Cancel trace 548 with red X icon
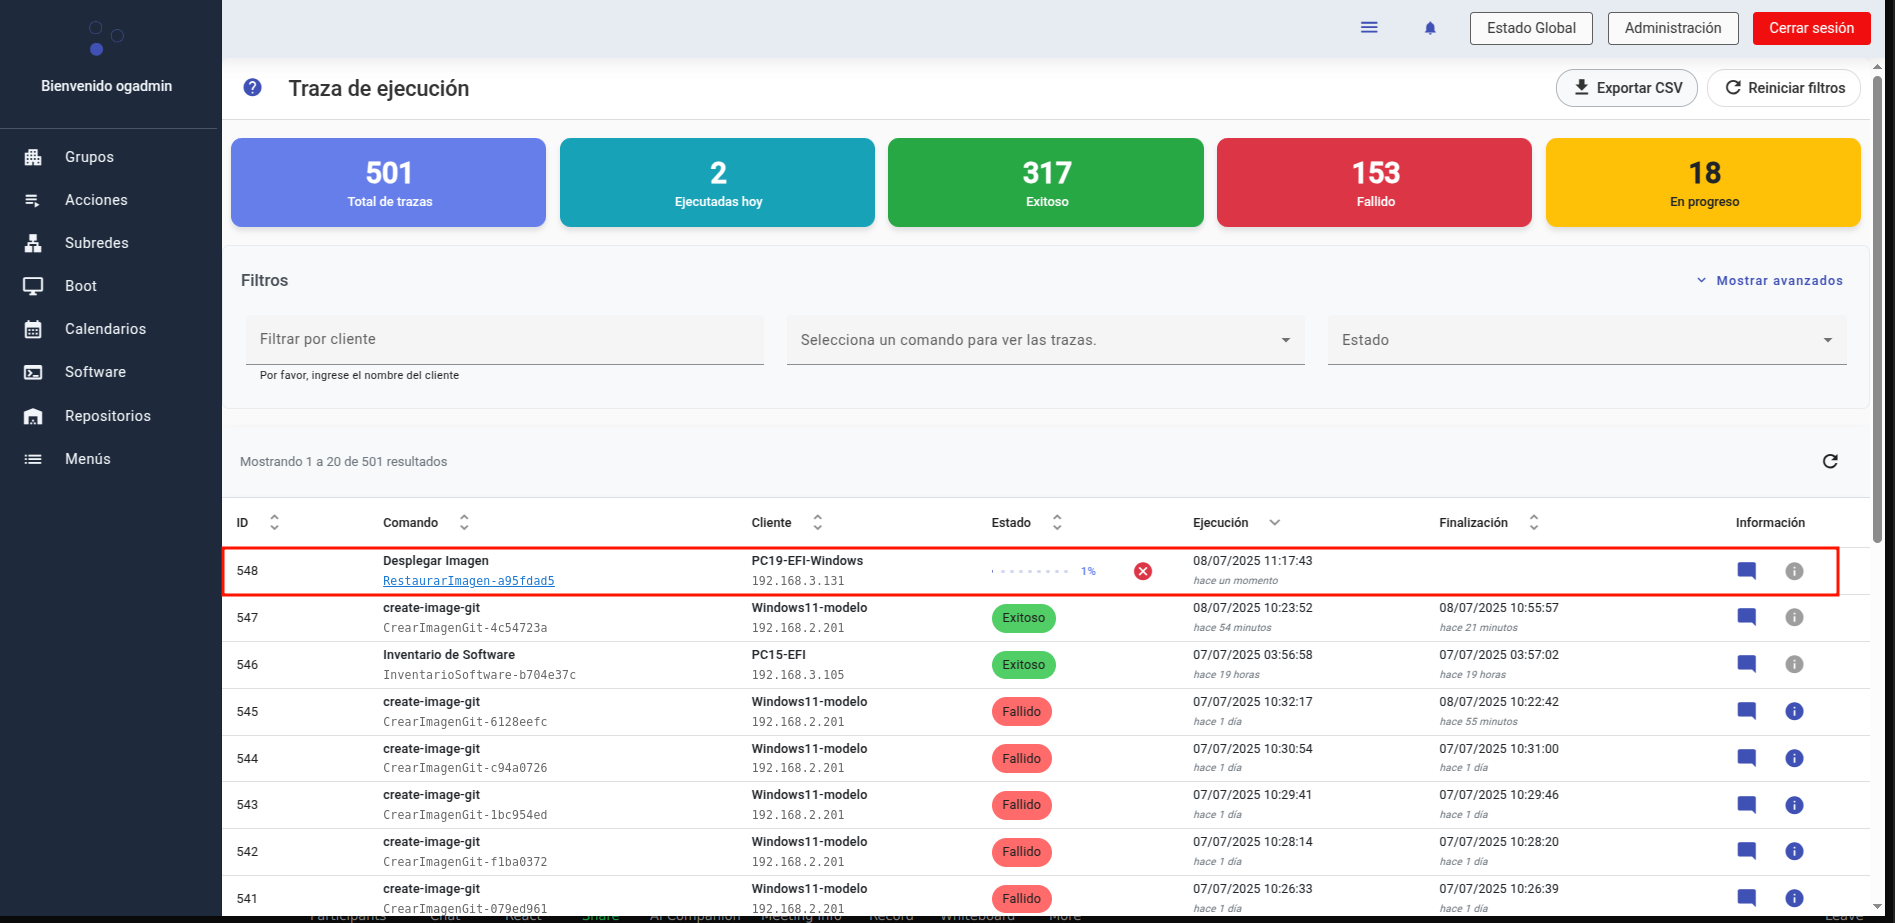Screen dimensions: 1895x923 coord(1142,571)
